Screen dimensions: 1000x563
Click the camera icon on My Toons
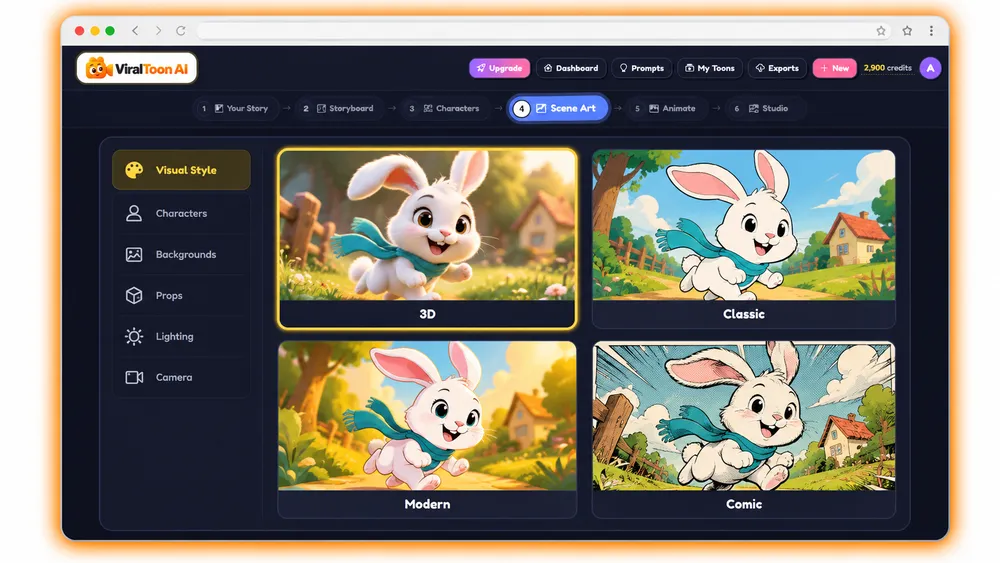click(689, 68)
